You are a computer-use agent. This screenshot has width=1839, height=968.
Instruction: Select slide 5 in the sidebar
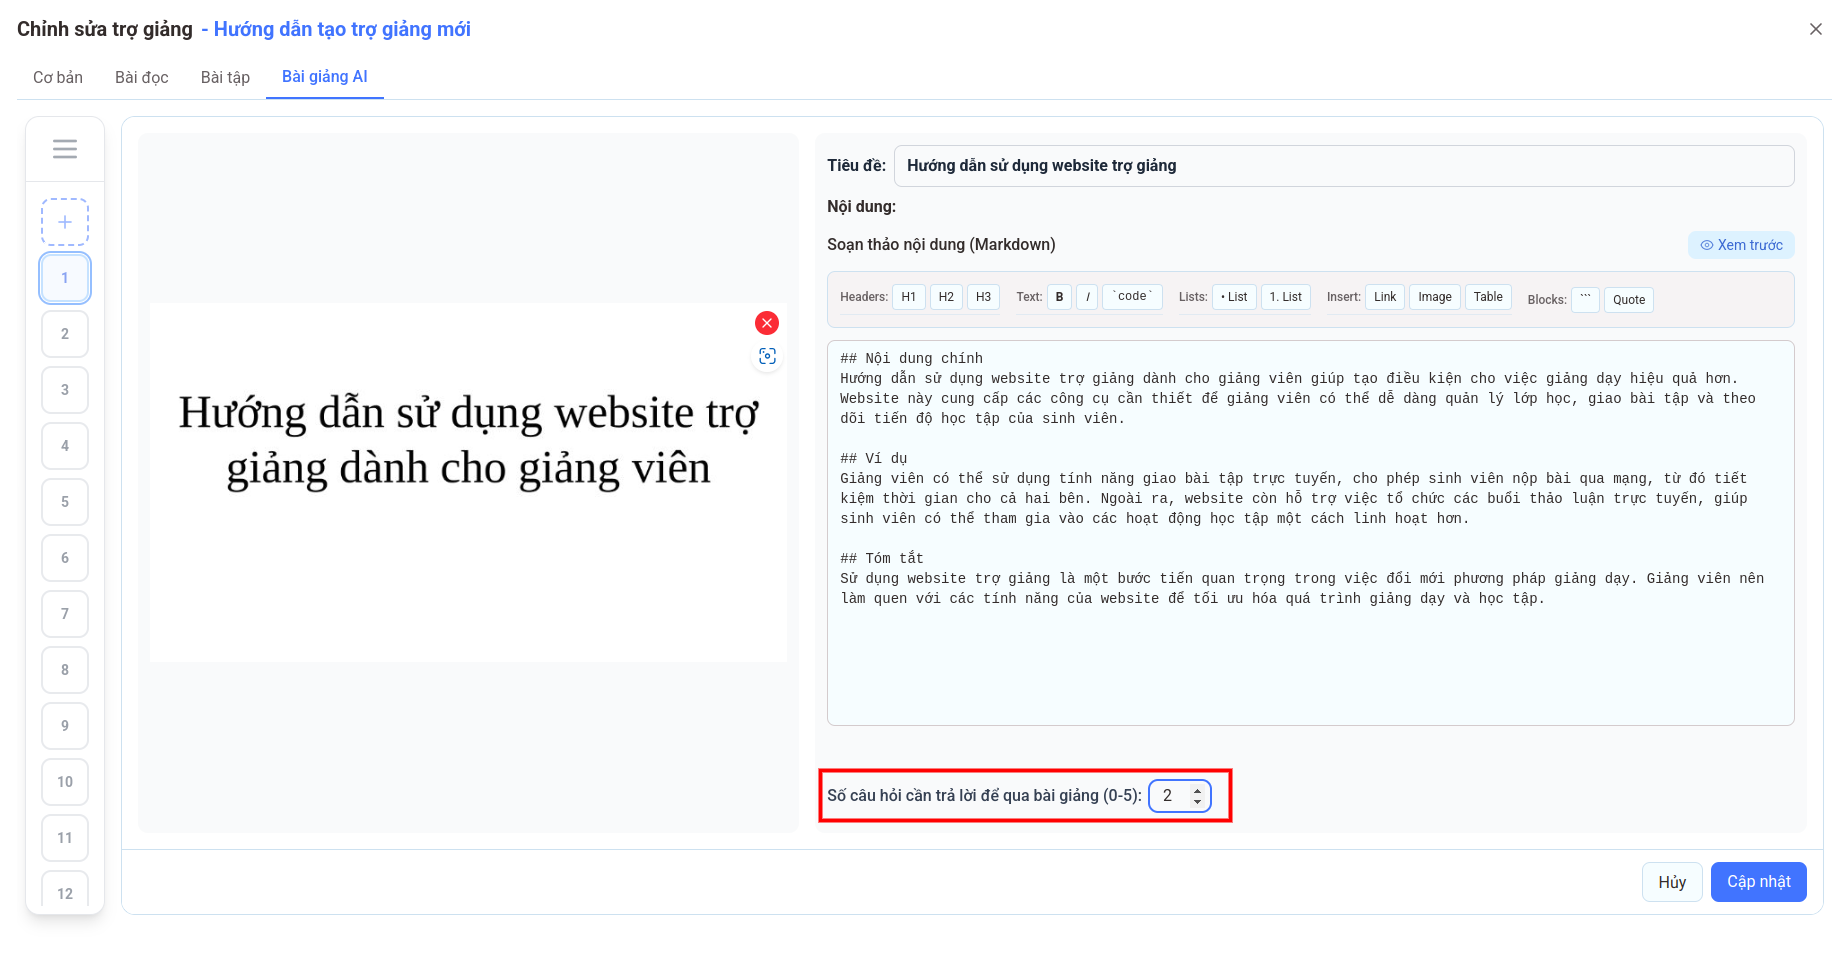pos(64,502)
